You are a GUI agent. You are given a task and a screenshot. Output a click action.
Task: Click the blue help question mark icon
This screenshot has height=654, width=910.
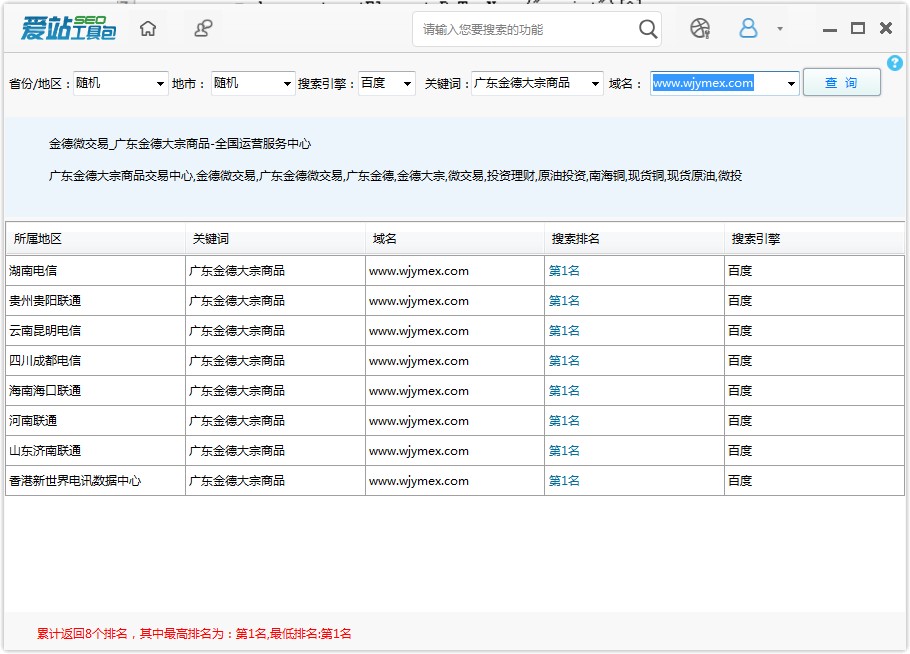coord(894,63)
